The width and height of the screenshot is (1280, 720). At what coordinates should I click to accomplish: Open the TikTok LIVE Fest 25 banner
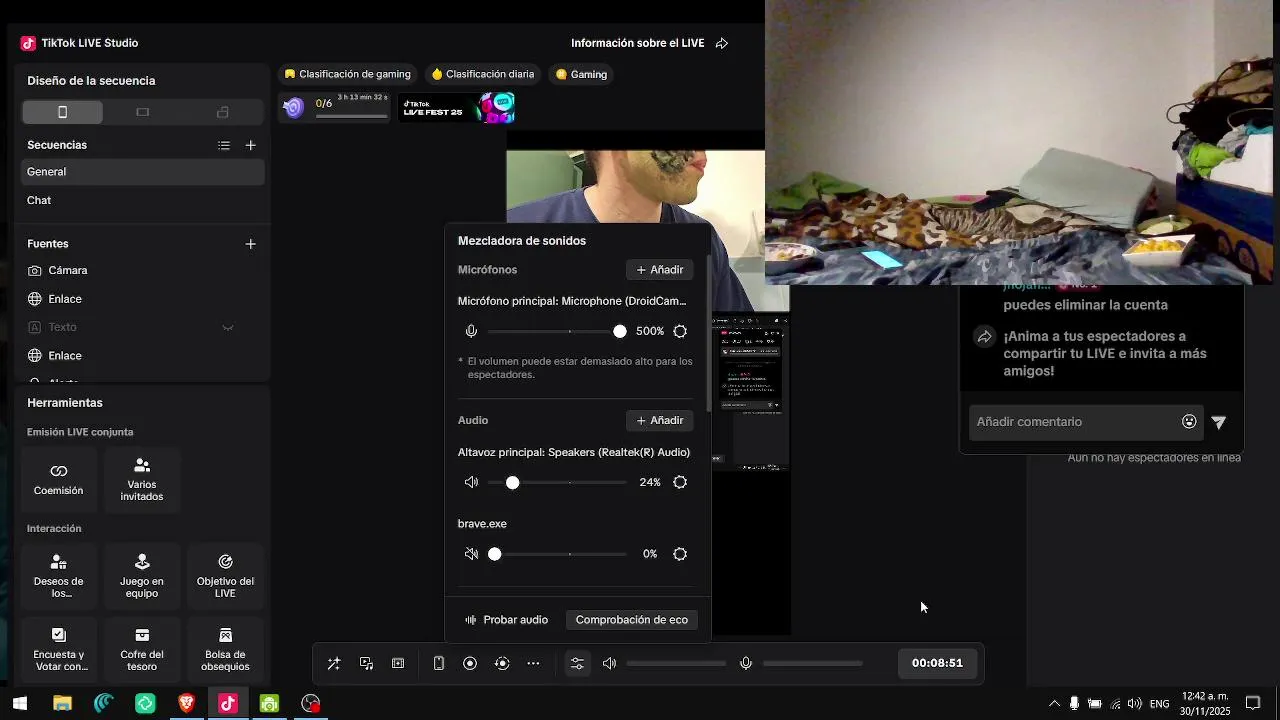click(x=457, y=107)
